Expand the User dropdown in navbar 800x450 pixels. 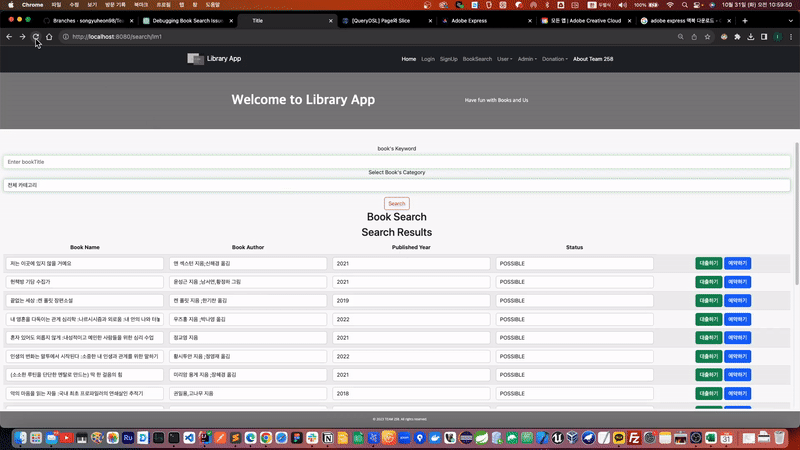pos(504,59)
